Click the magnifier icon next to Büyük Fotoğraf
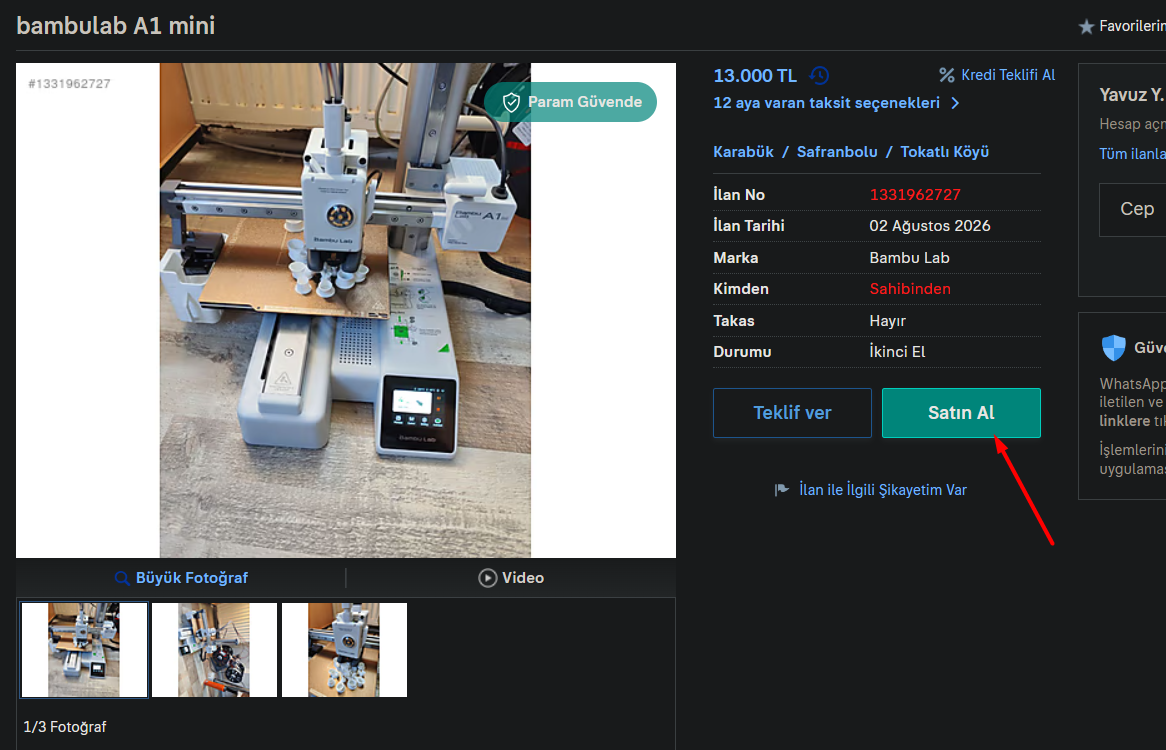The width and height of the screenshot is (1166, 750). (123, 578)
